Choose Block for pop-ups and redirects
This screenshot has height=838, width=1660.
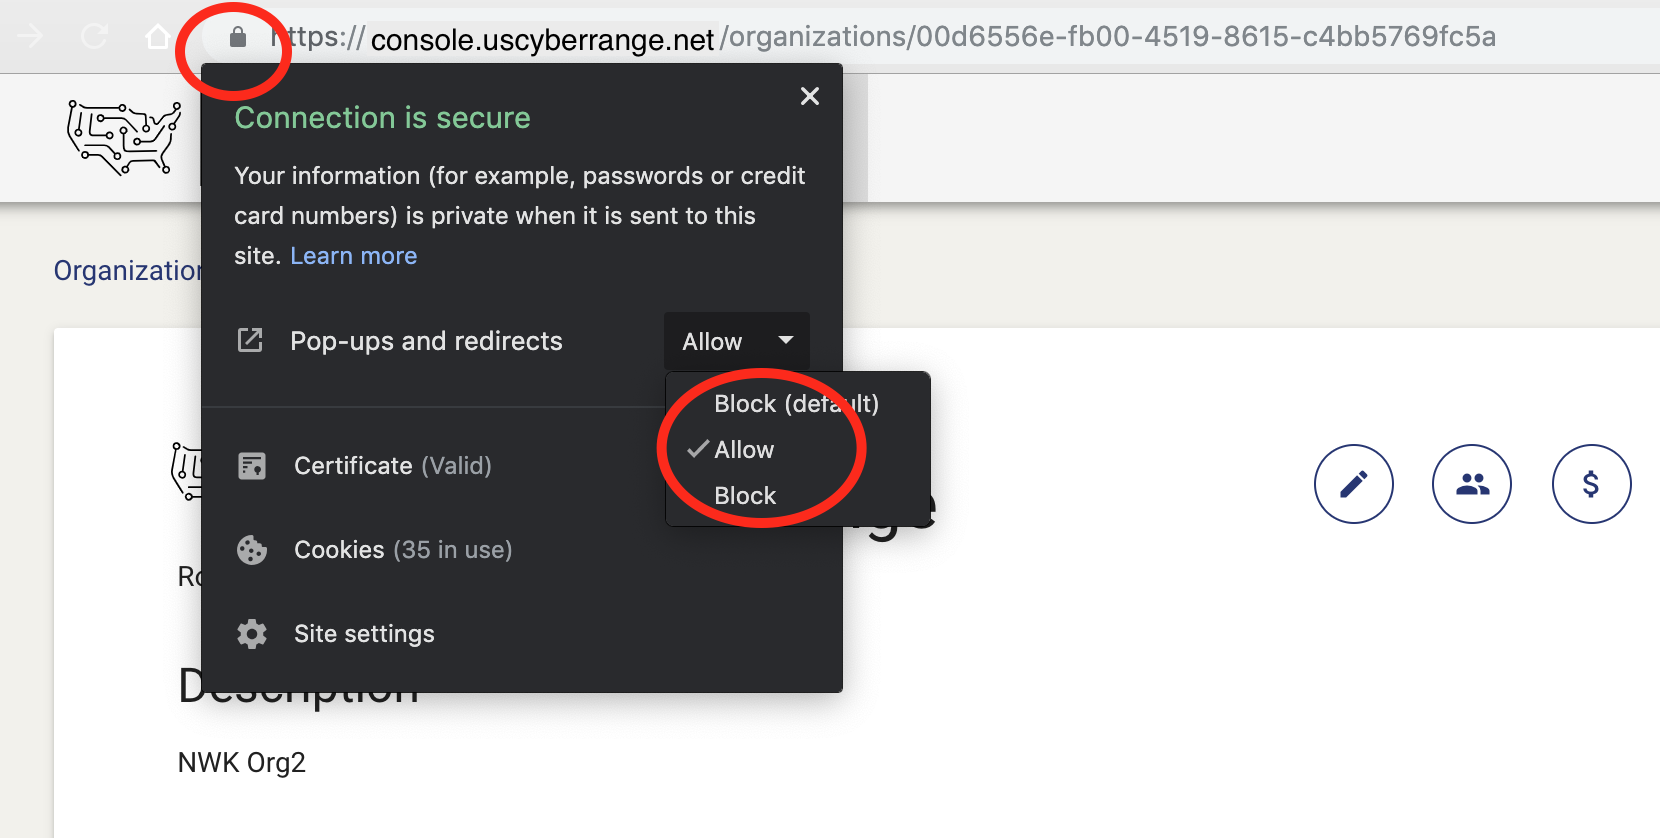(745, 495)
